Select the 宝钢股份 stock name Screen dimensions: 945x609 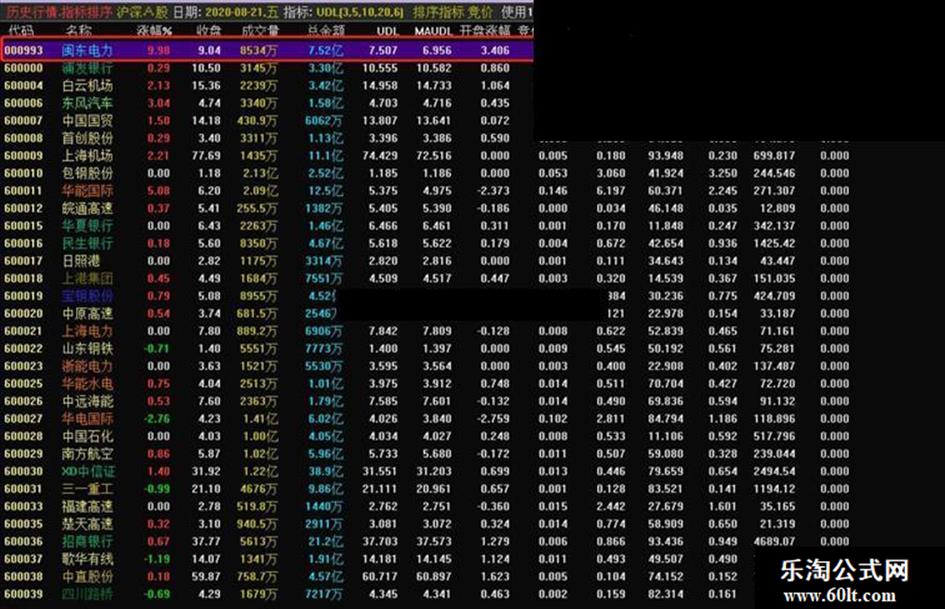point(87,295)
